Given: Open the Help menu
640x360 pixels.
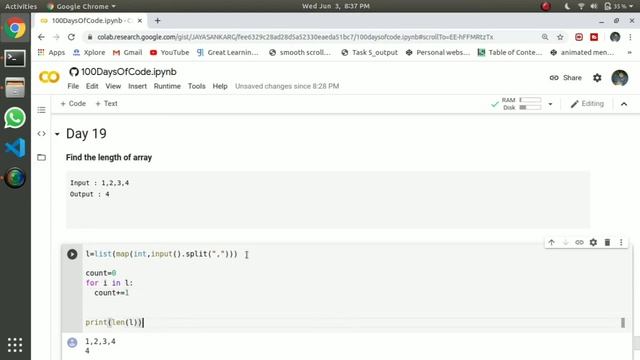Looking at the screenshot, I should pos(220,86).
